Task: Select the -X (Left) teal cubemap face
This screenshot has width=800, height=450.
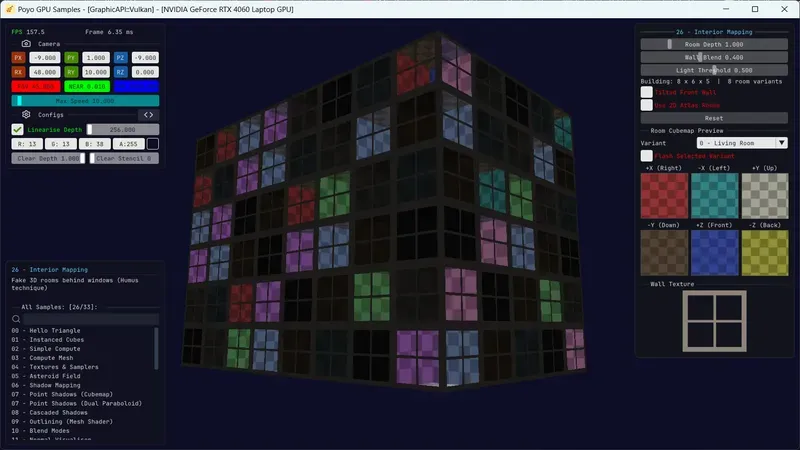Action: click(715, 196)
